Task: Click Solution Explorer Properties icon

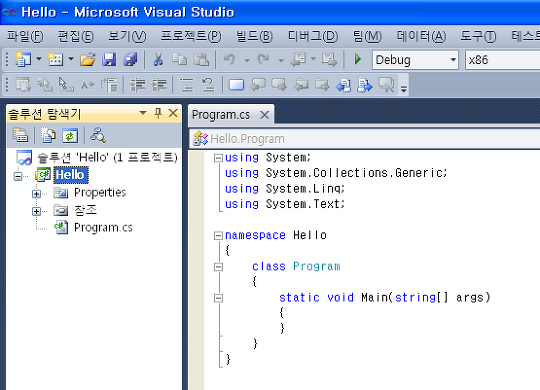Action: click(x=20, y=135)
